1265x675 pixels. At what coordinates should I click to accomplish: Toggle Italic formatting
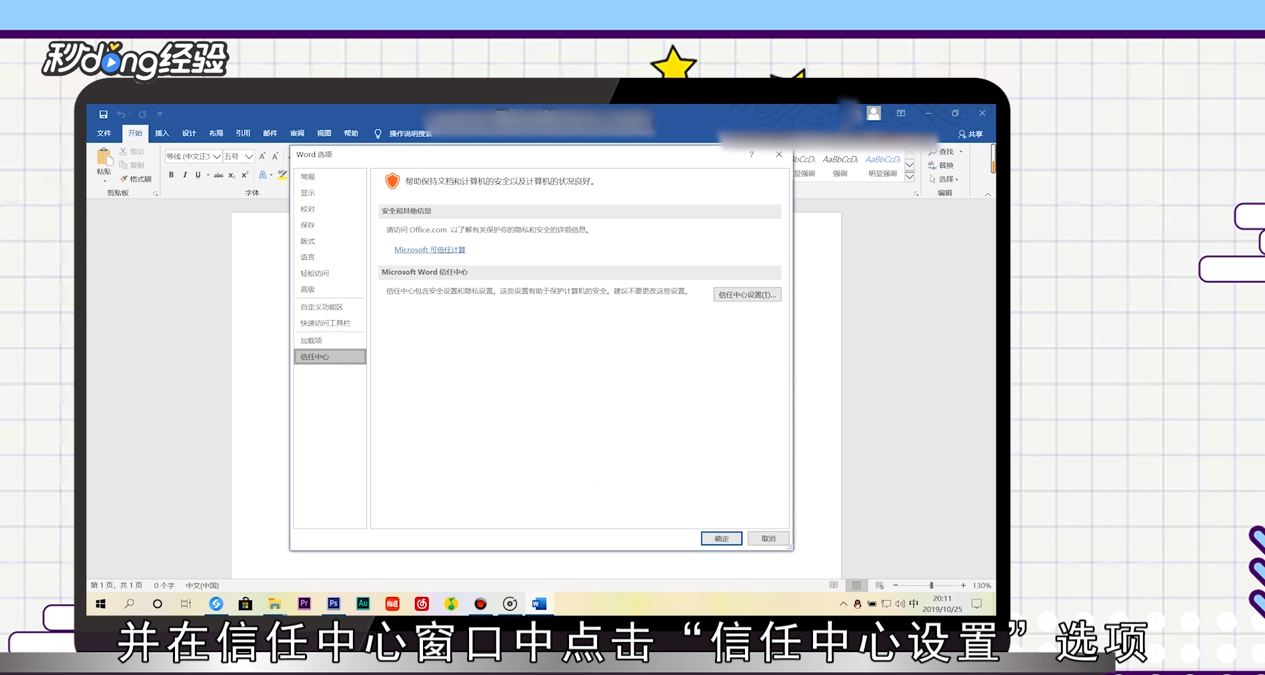184,175
